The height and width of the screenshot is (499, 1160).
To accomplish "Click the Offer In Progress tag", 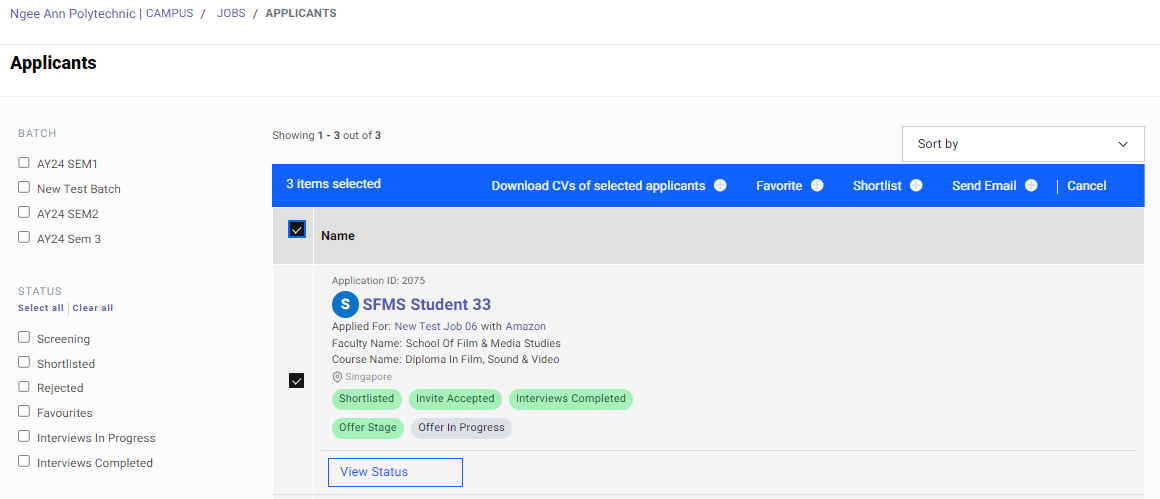I will point(461,428).
